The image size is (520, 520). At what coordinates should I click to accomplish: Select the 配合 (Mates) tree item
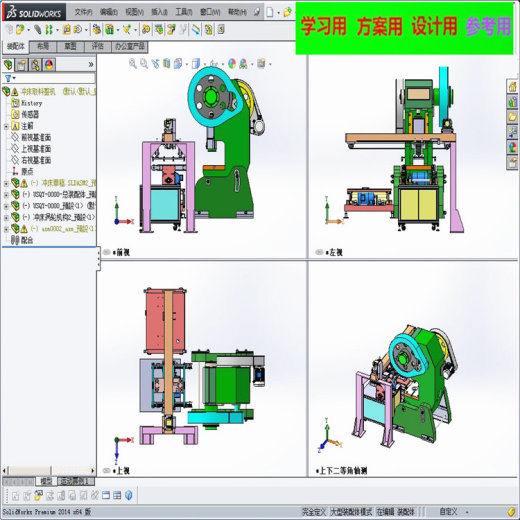tap(22, 240)
